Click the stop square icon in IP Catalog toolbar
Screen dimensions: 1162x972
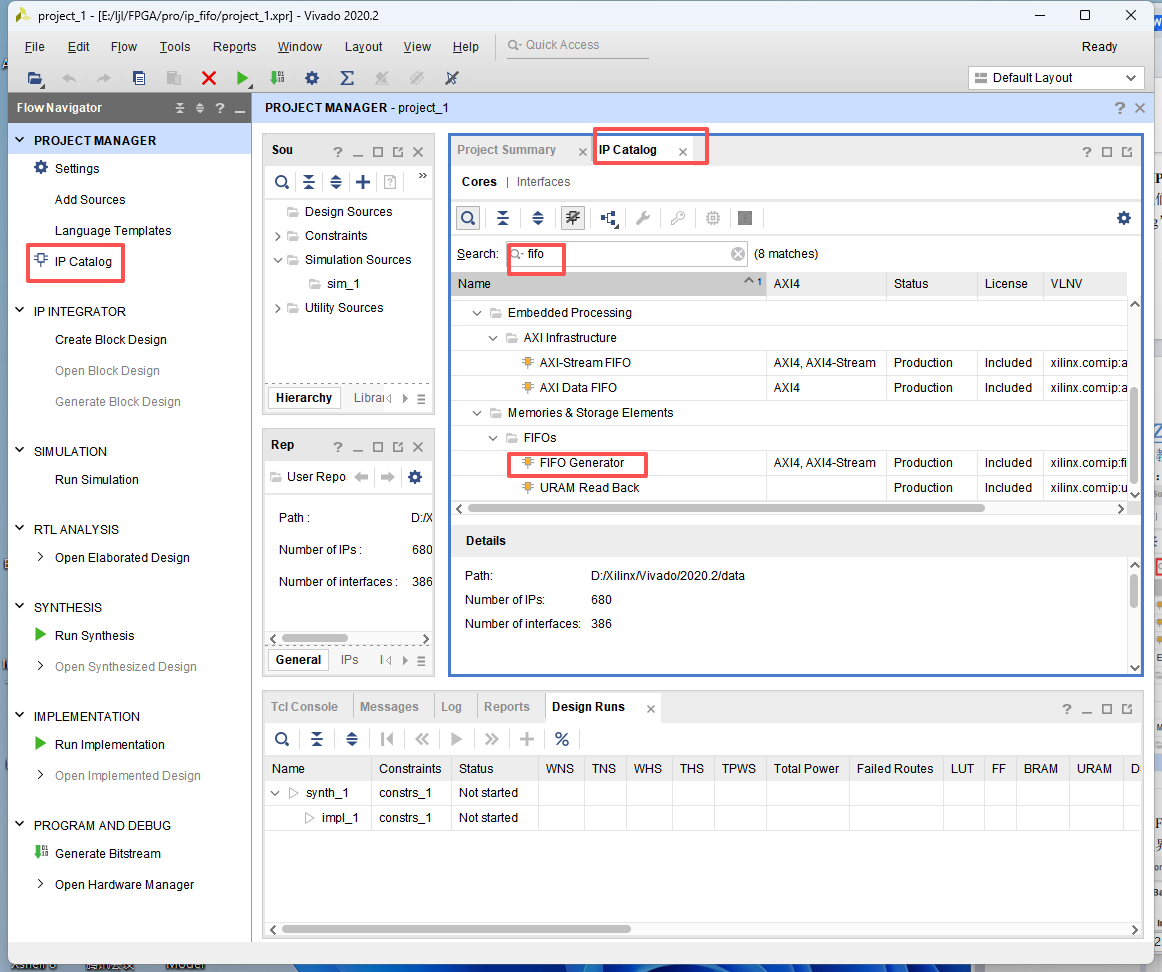pyautogui.click(x=746, y=218)
